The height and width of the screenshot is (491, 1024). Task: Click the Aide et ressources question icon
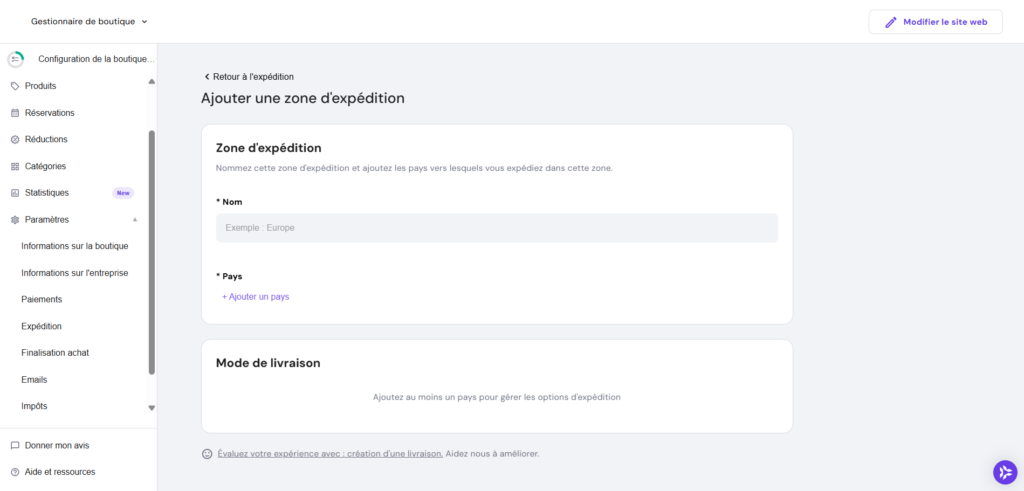point(15,472)
